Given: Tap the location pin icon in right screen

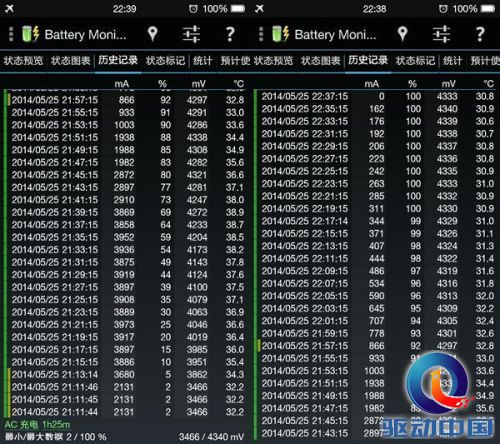Looking at the screenshot, I should tap(402, 34).
